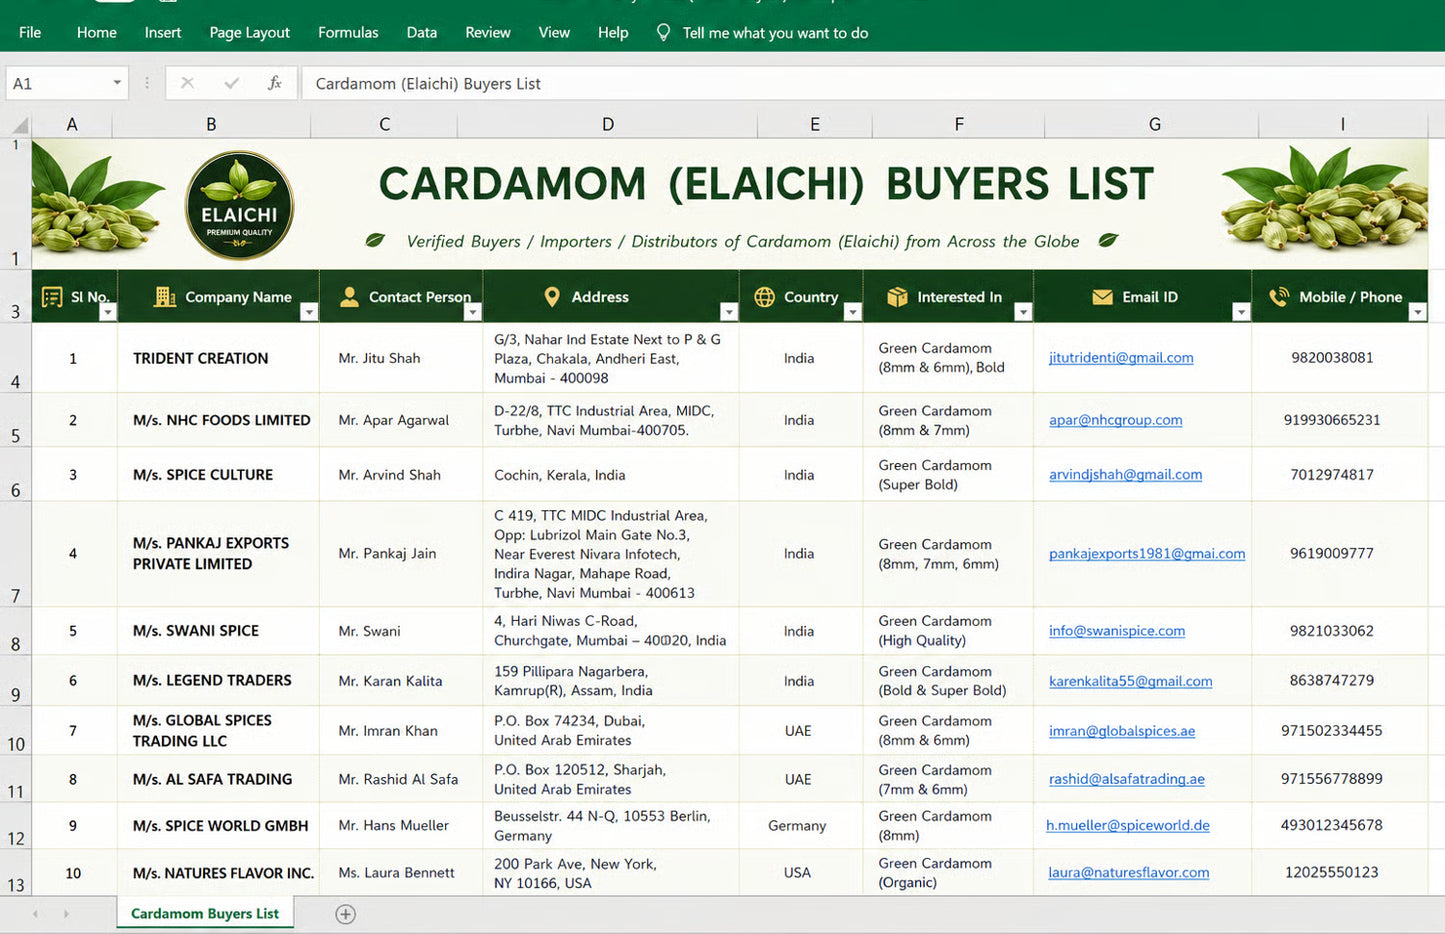Screen dimensions: 1445x934
Task: Switch to the Insert ribbon tab
Action: click(x=162, y=32)
